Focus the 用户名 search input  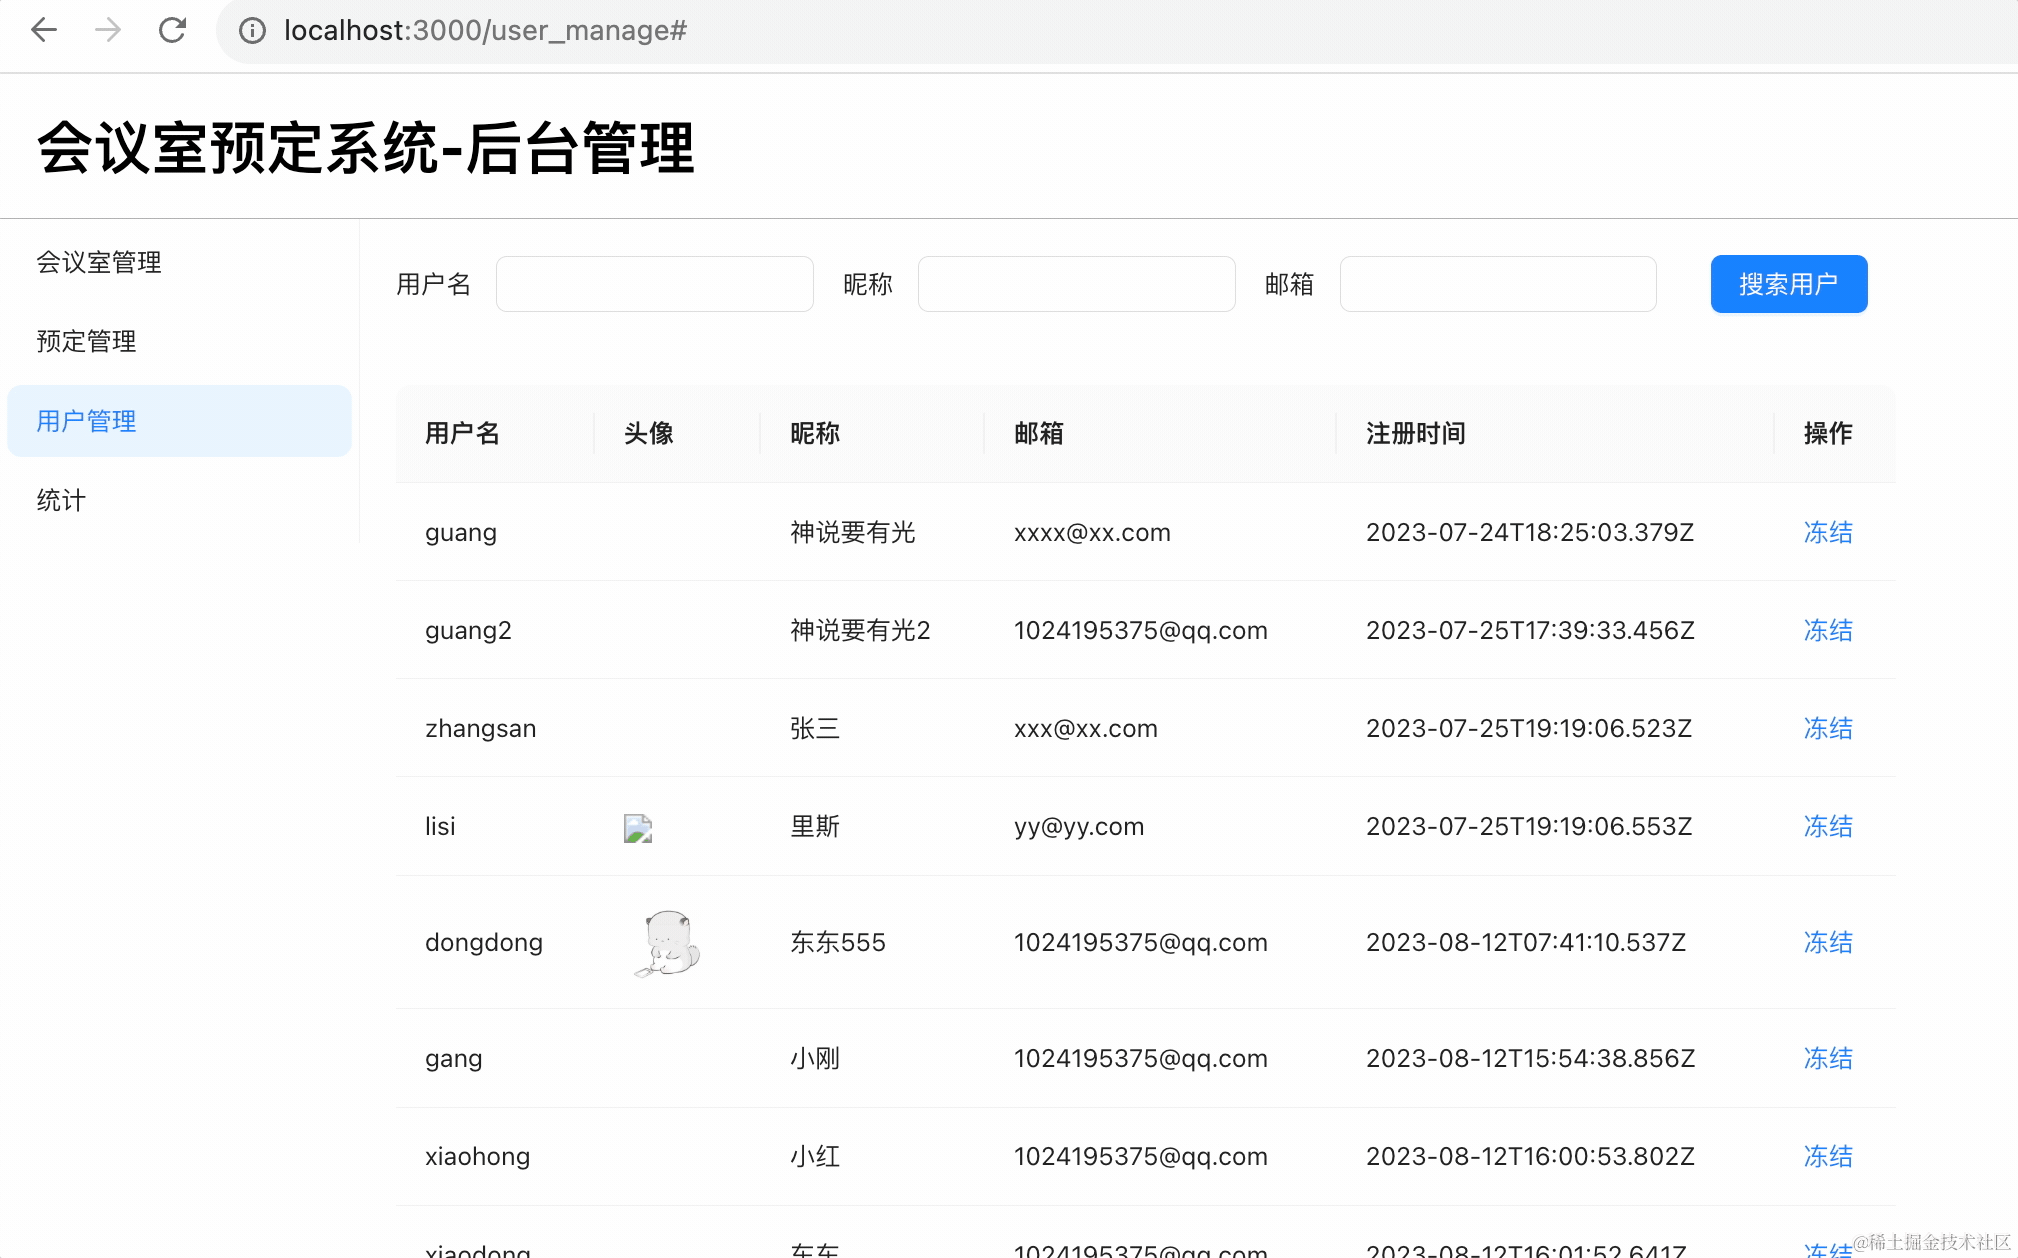[654, 284]
